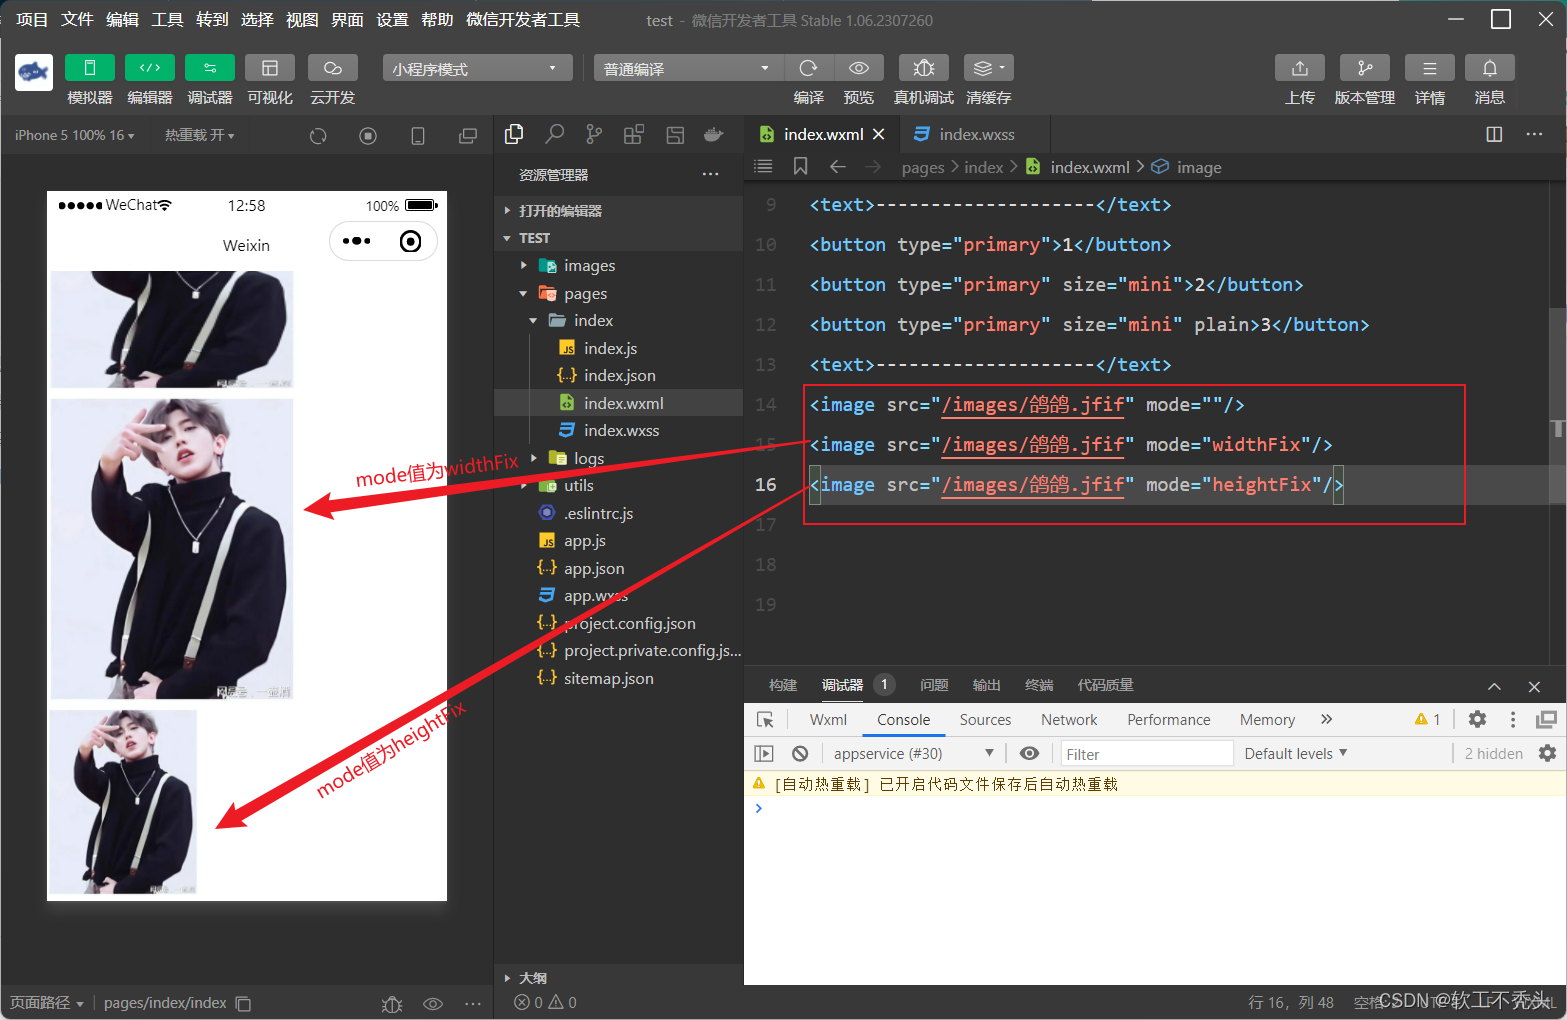The image size is (1567, 1020).
Task: Open the 项目 menu
Action: (x=32, y=20)
